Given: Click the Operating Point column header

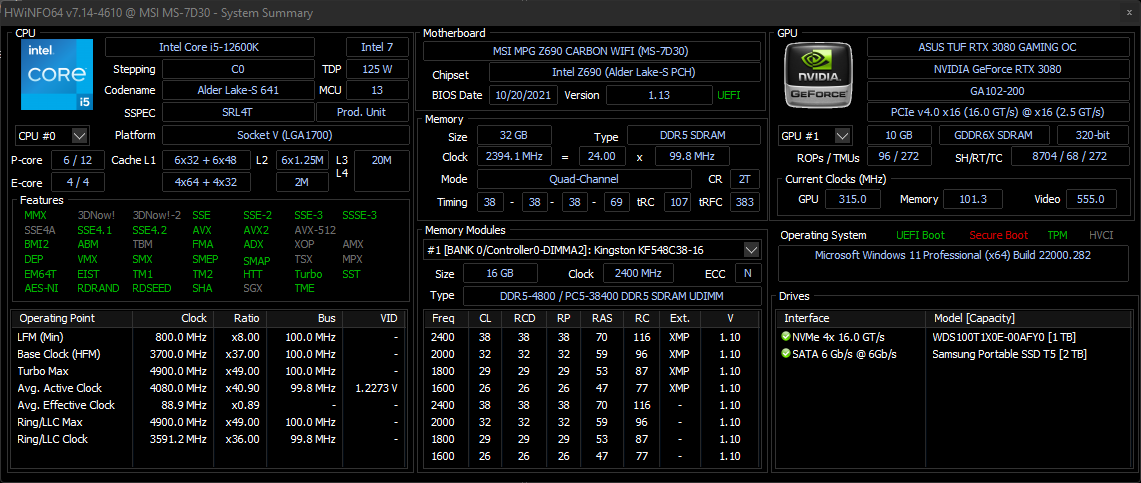Looking at the screenshot, I should [73, 319].
